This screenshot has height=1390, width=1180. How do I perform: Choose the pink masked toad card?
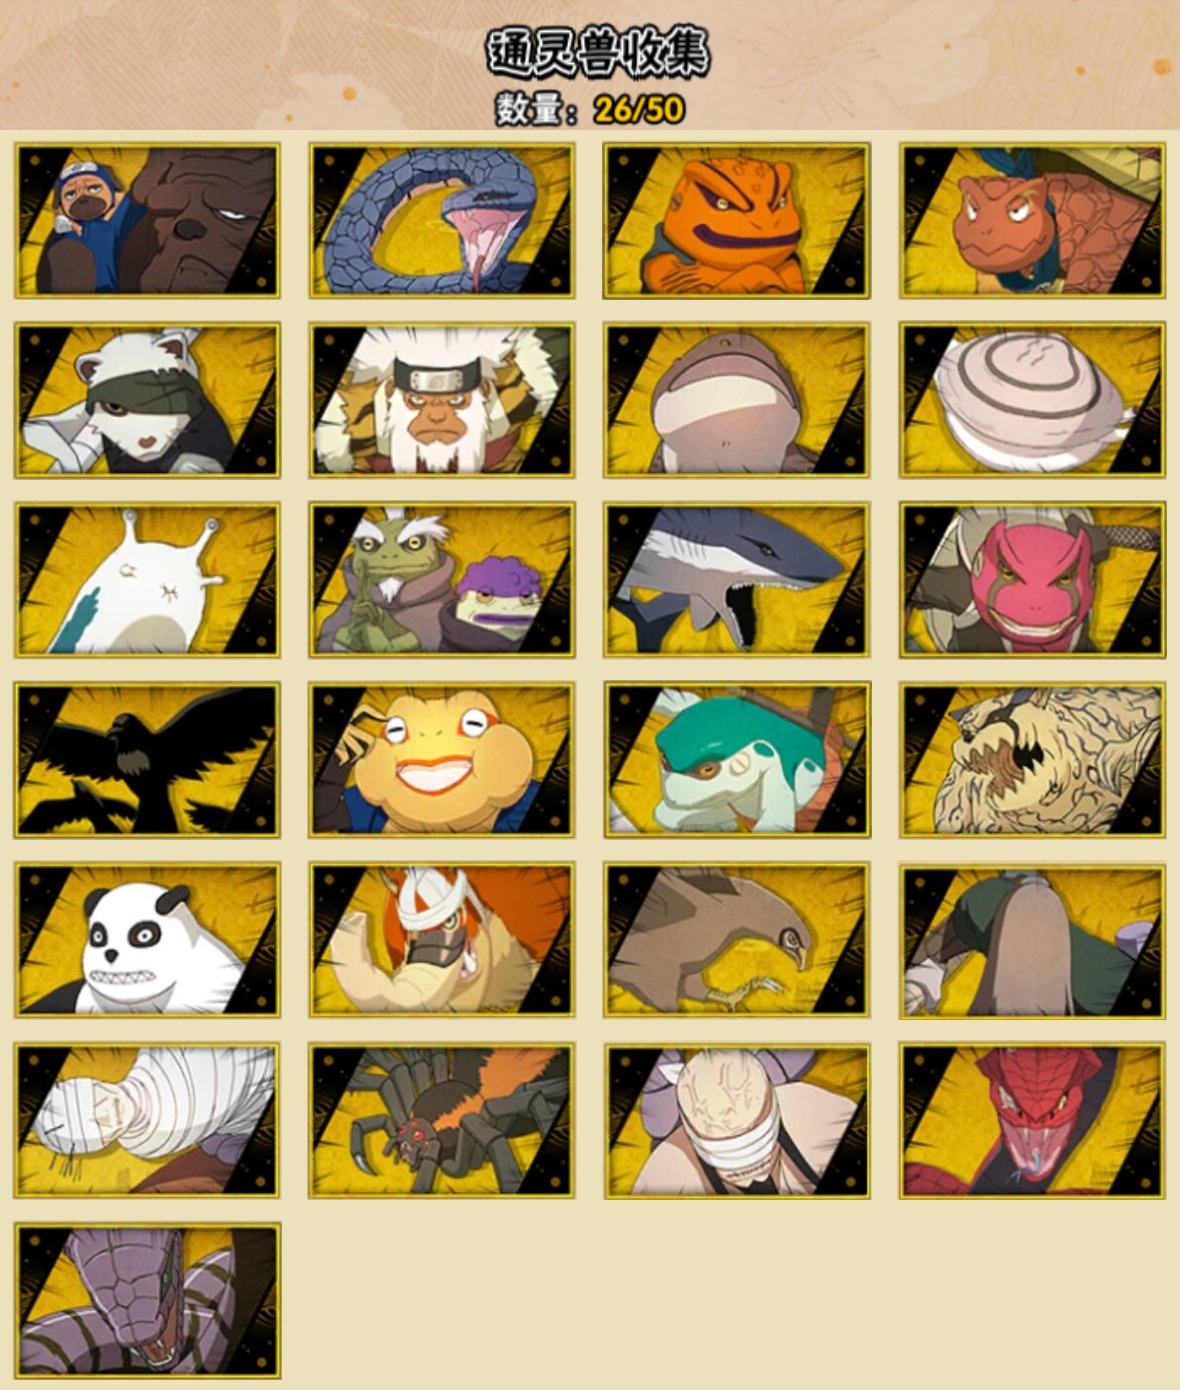[1032, 580]
